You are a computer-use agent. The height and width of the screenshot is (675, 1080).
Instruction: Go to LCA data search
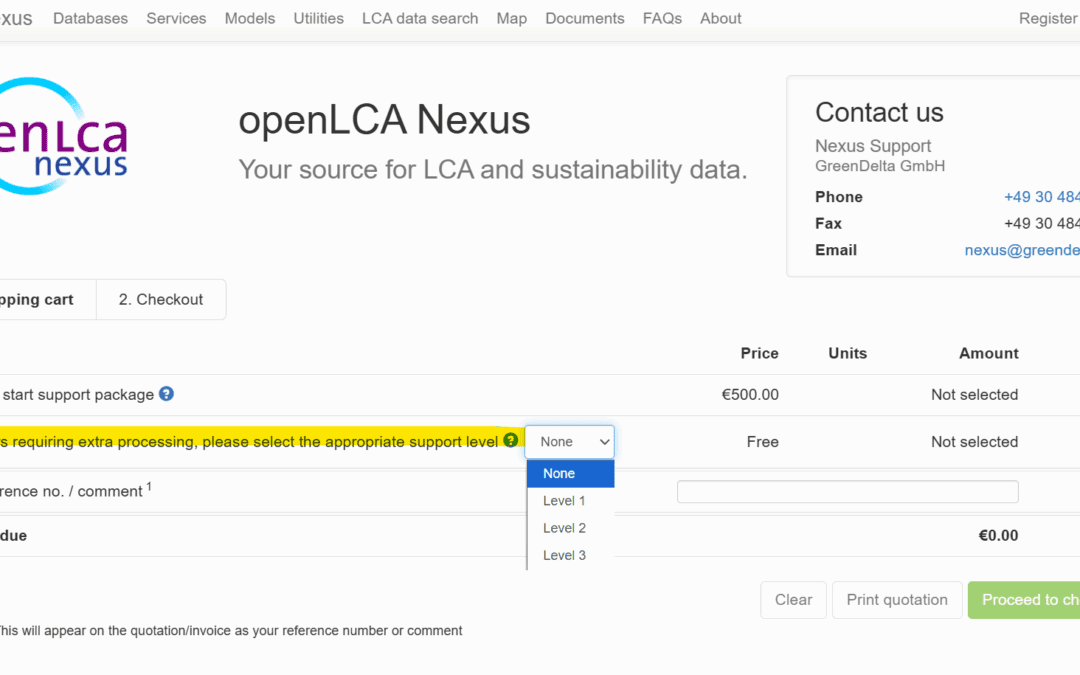pyautogui.click(x=420, y=19)
